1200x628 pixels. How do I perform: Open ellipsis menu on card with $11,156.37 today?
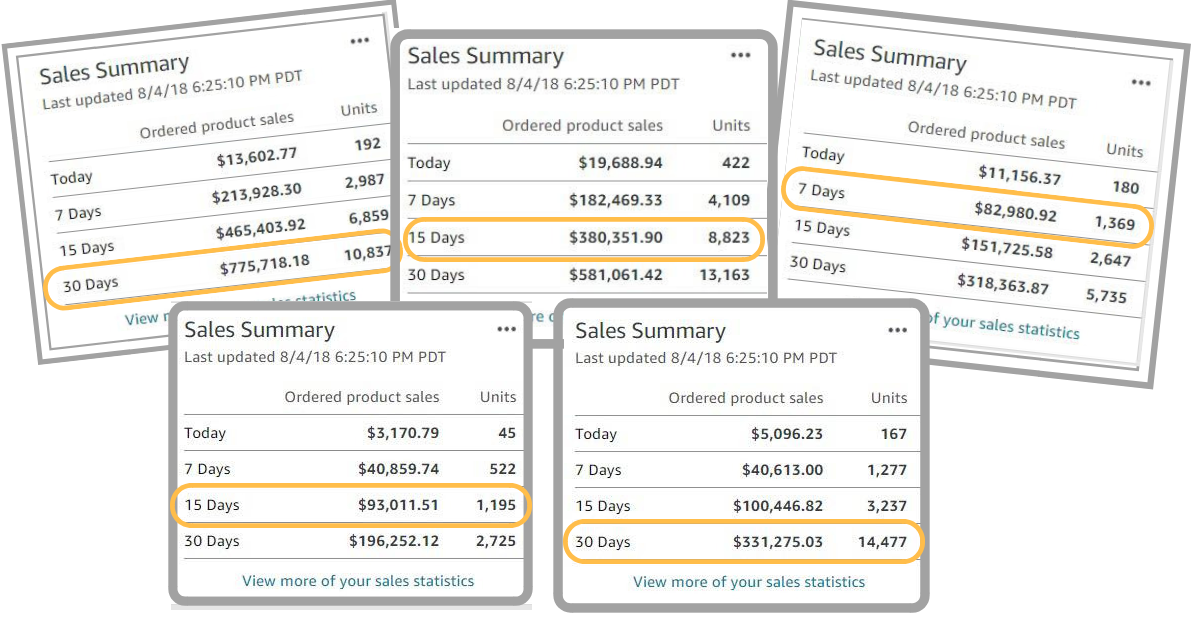(x=1141, y=83)
